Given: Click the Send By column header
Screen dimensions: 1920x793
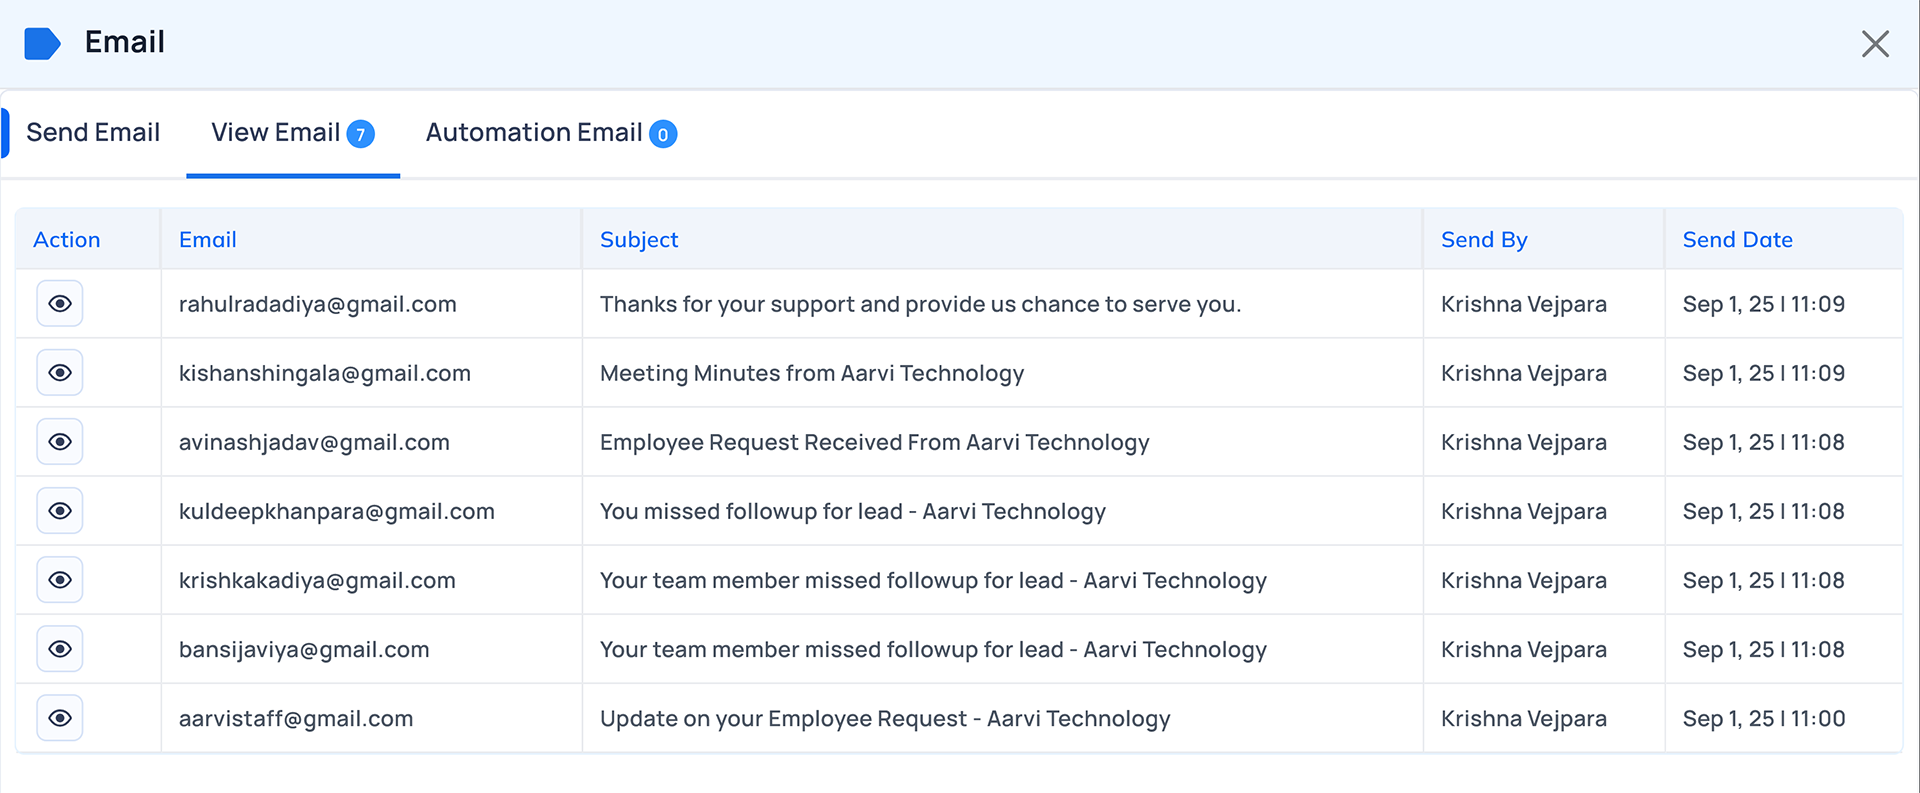Looking at the screenshot, I should click(x=1484, y=240).
